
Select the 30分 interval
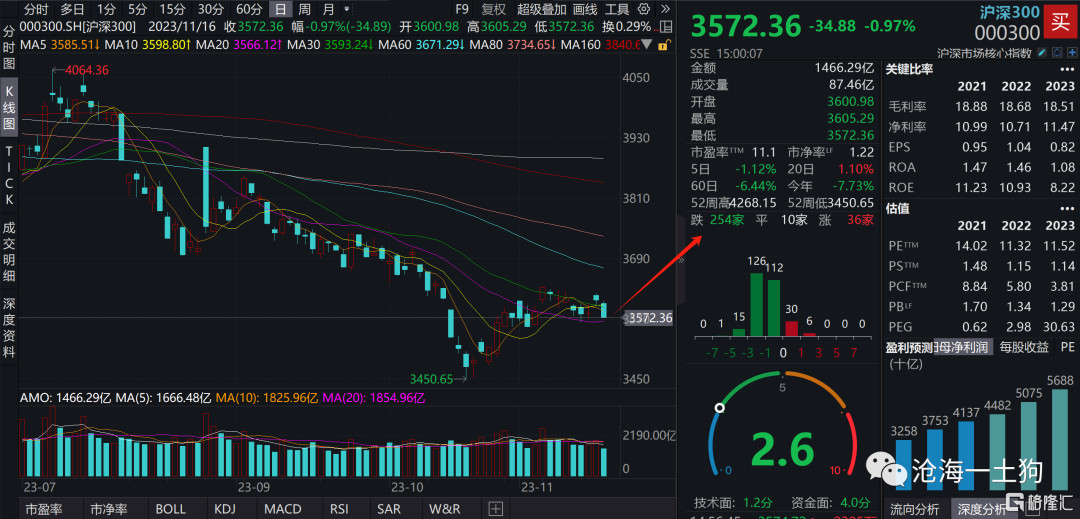pyautogui.click(x=211, y=9)
